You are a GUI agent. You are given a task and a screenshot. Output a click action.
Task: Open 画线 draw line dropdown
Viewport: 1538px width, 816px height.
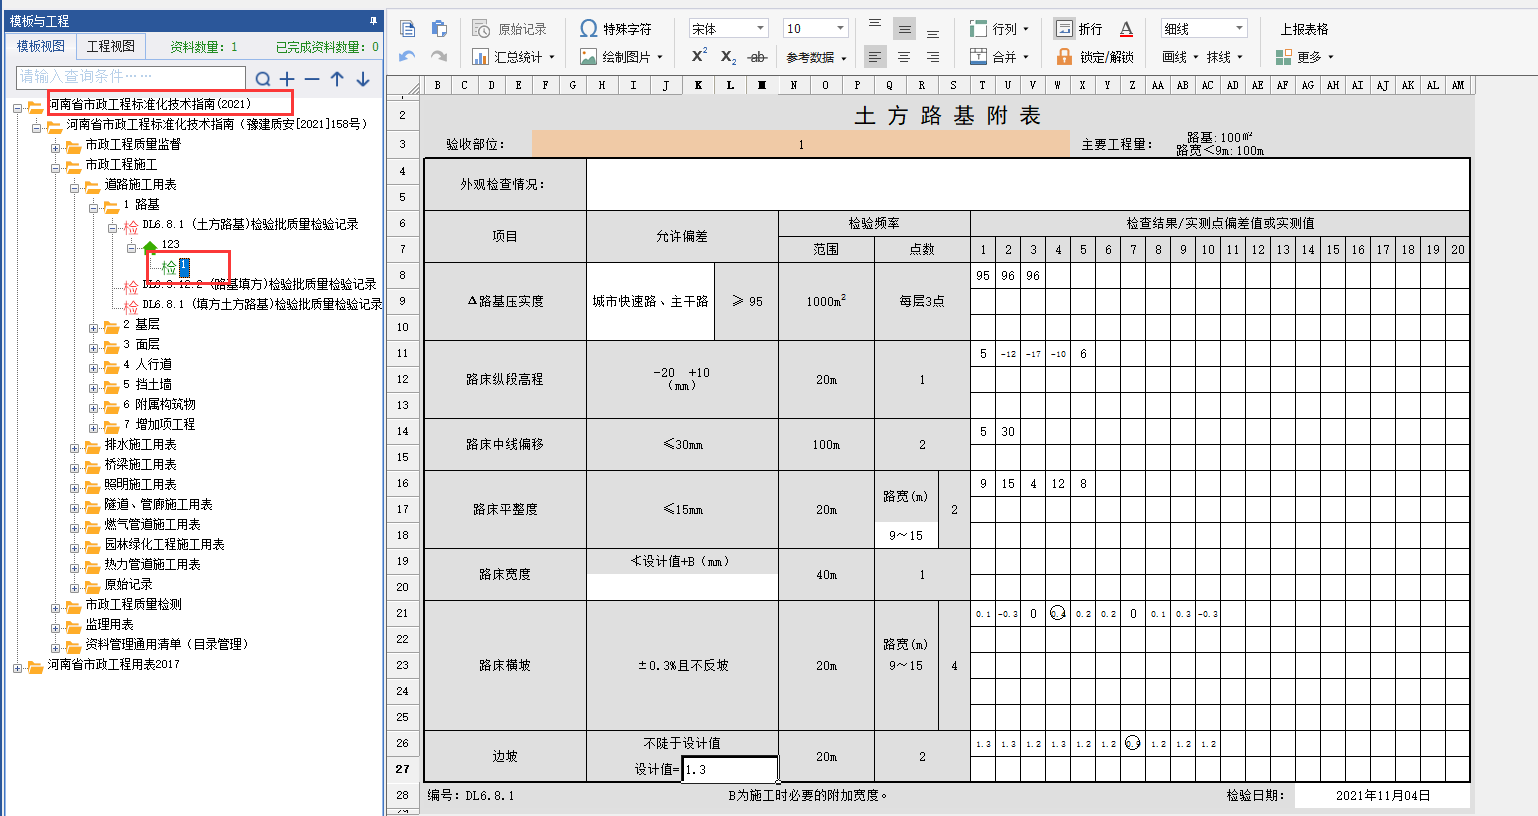pyautogui.click(x=1180, y=57)
